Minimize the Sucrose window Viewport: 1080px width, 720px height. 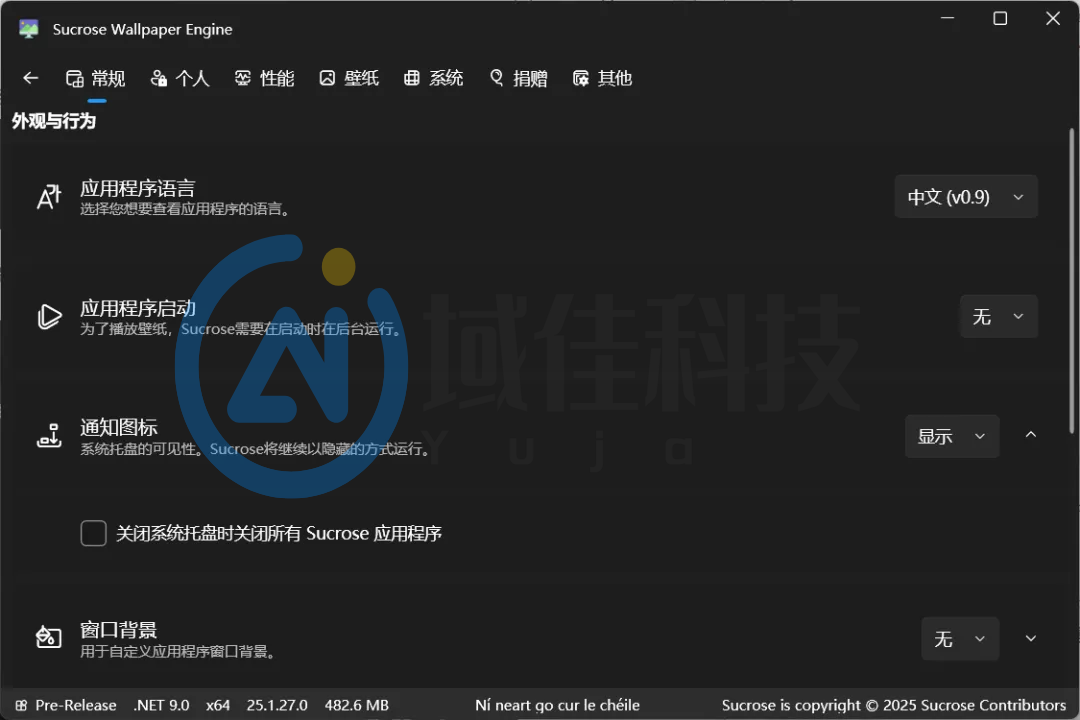click(x=948, y=19)
